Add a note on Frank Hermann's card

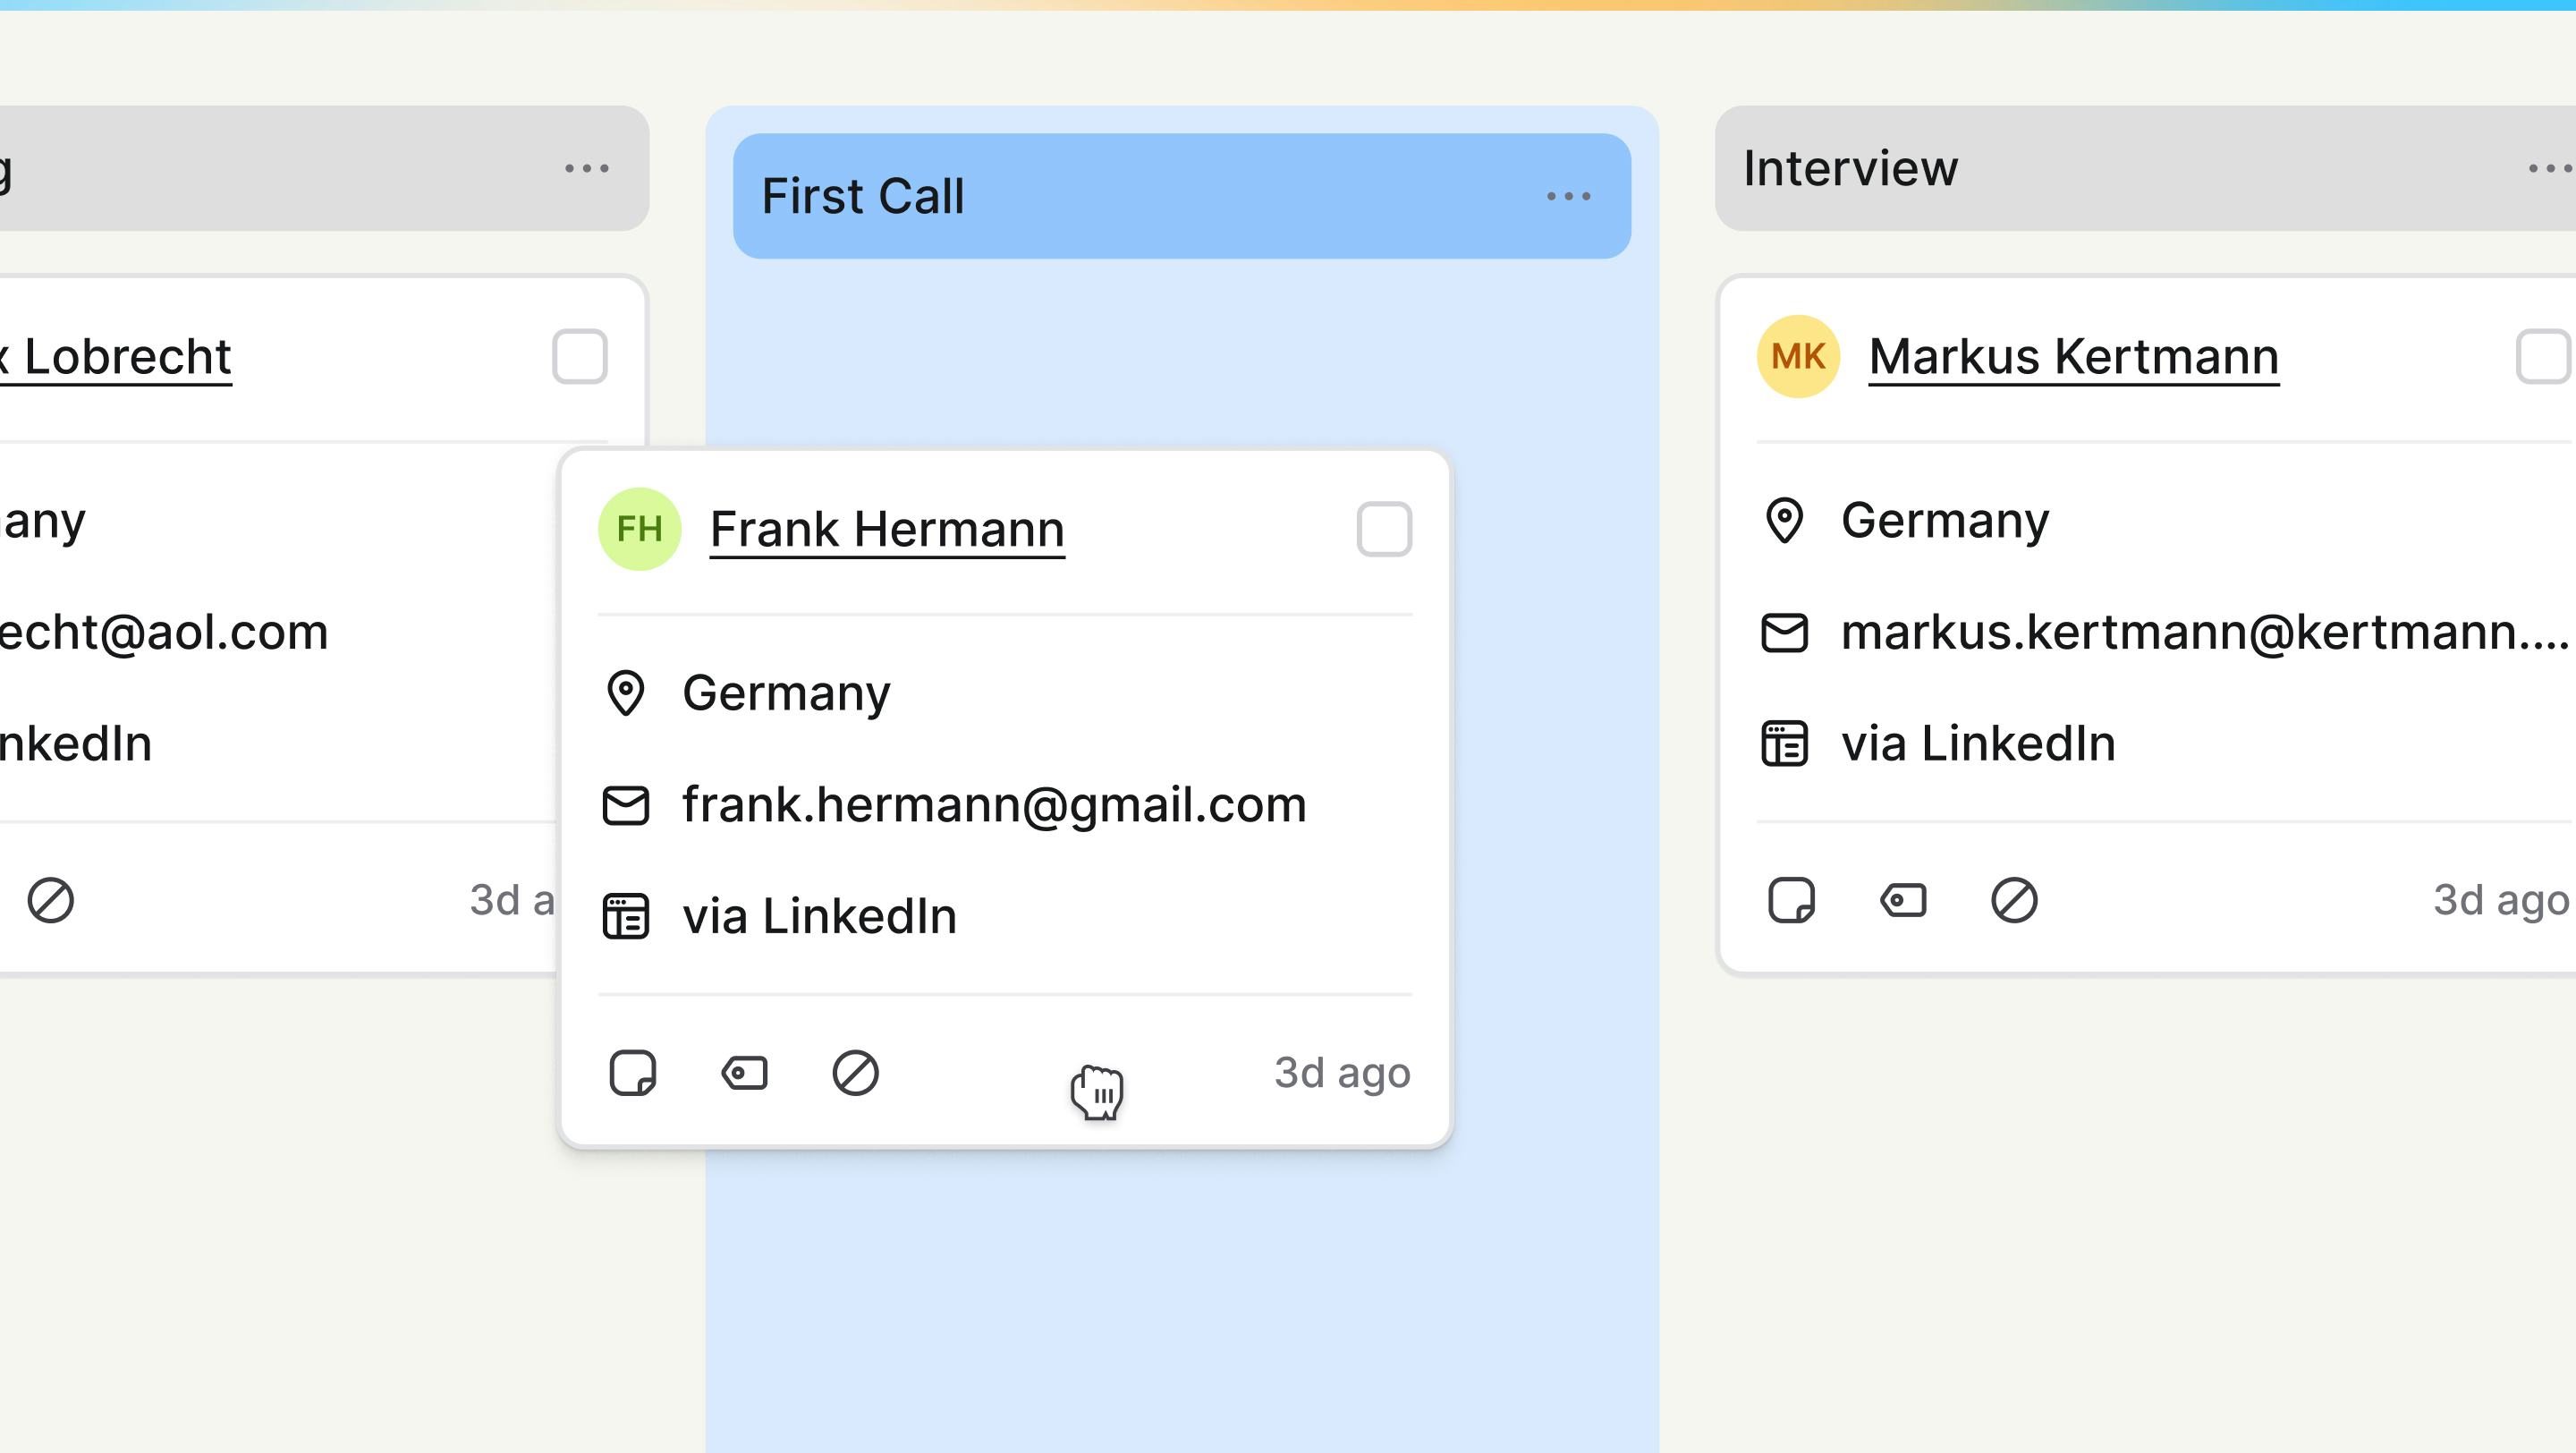[634, 1072]
